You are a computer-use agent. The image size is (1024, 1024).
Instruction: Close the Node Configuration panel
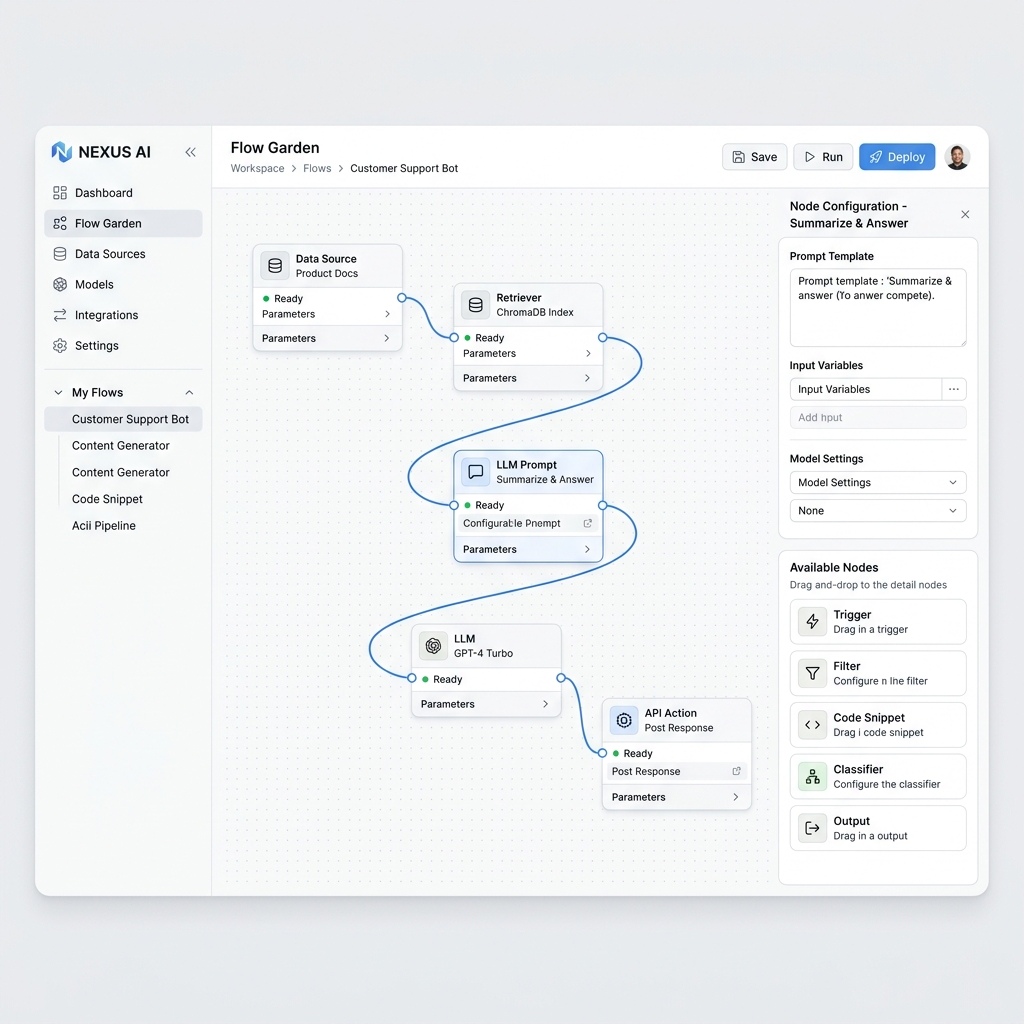click(965, 214)
